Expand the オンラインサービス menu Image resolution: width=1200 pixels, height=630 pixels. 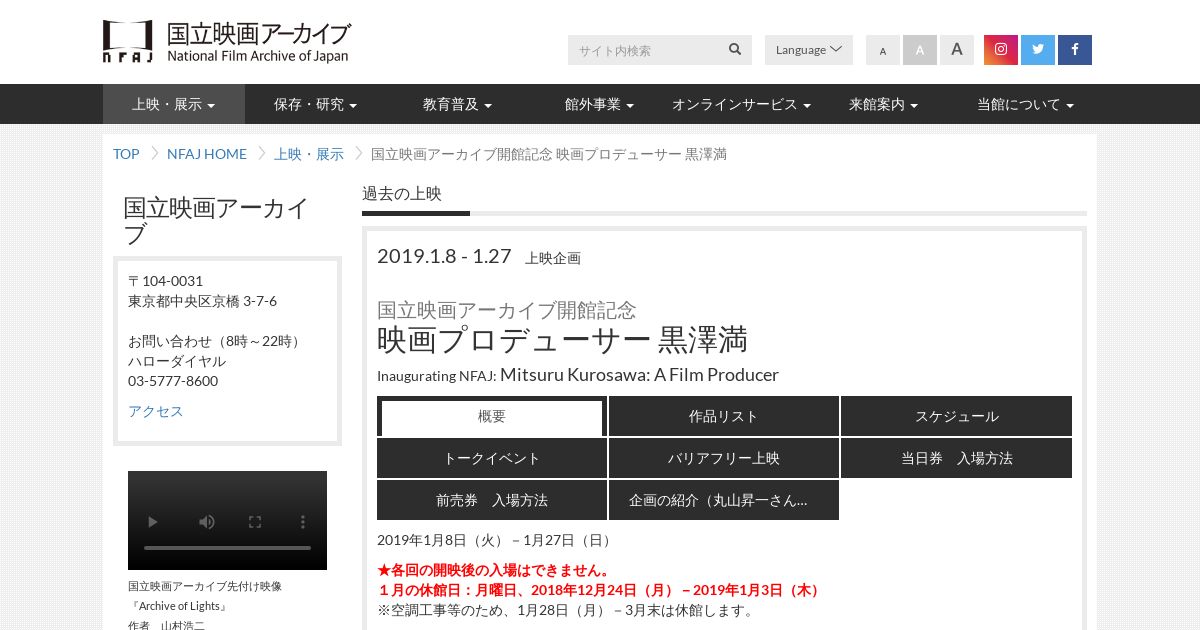tap(742, 104)
